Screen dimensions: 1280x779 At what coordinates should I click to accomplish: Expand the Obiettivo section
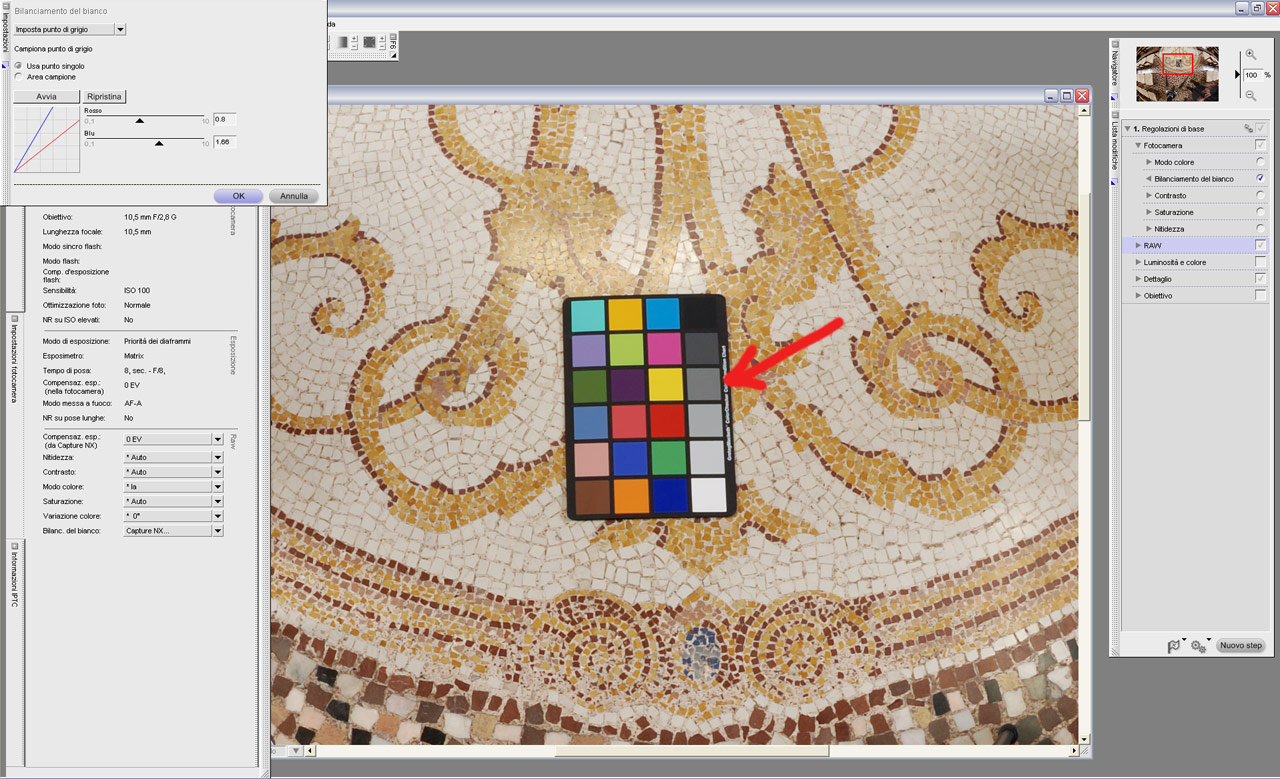pyautogui.click(x=1138, y=297)
